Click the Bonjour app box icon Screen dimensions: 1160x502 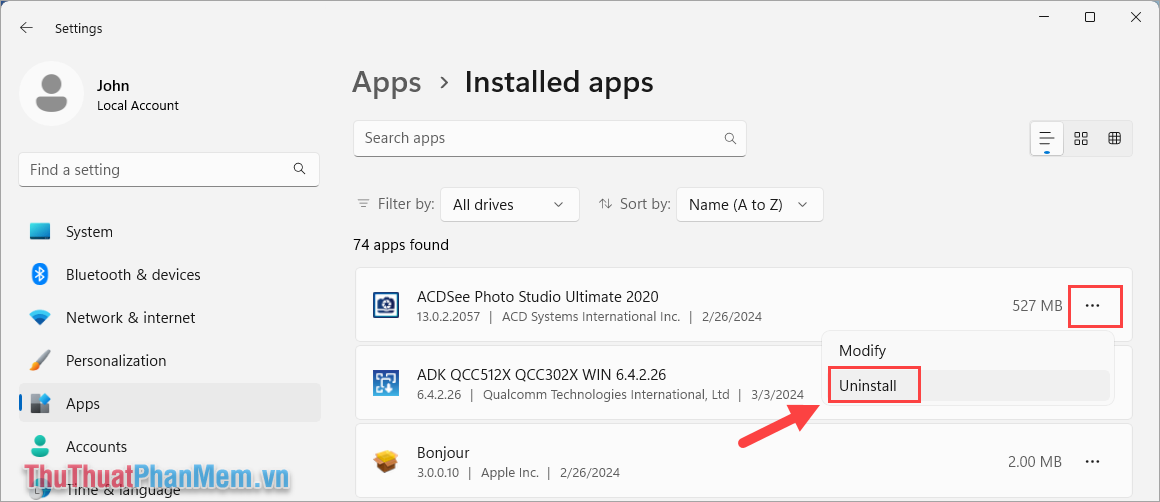(x=386, y=461)
